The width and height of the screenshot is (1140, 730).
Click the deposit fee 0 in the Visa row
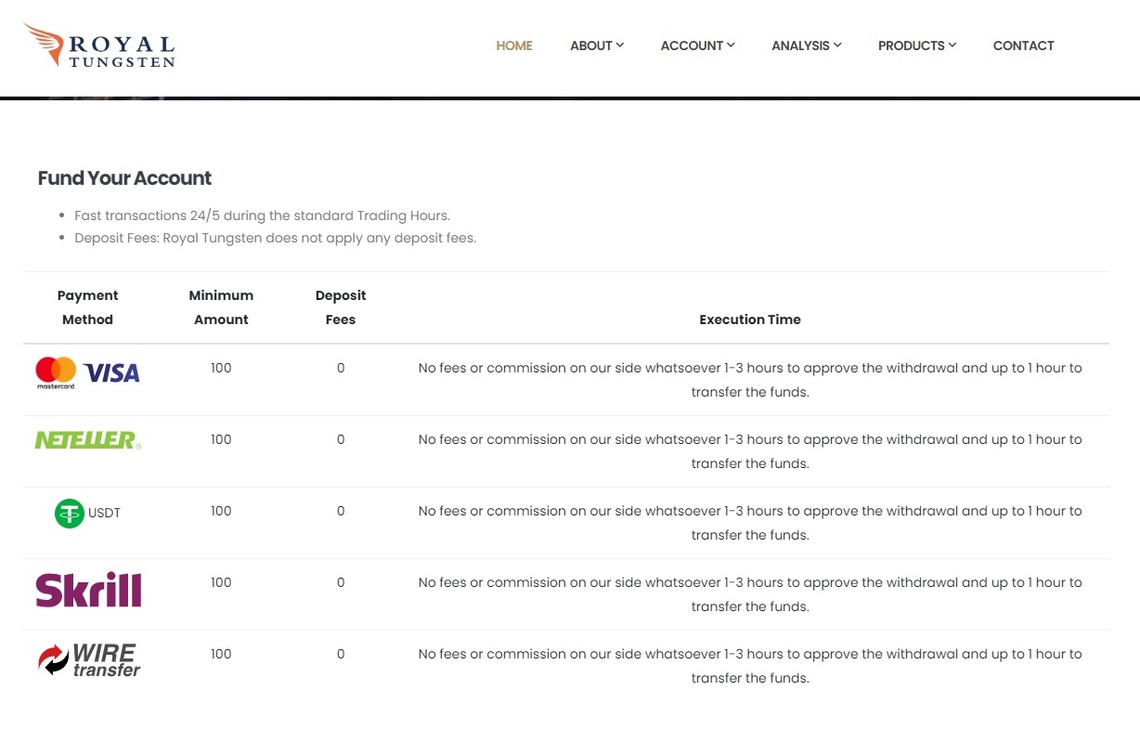pyautogui.click(x=340, y=368)
